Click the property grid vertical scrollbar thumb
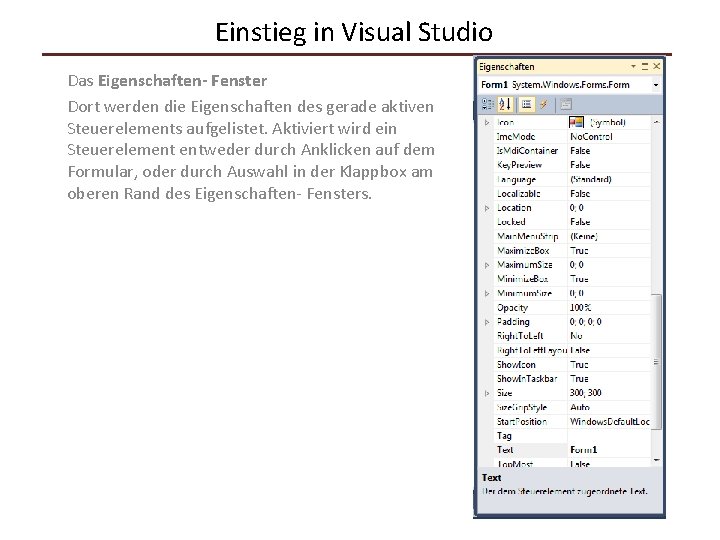The height and width of the screenshot is (540, 720). tap(657, 362)
